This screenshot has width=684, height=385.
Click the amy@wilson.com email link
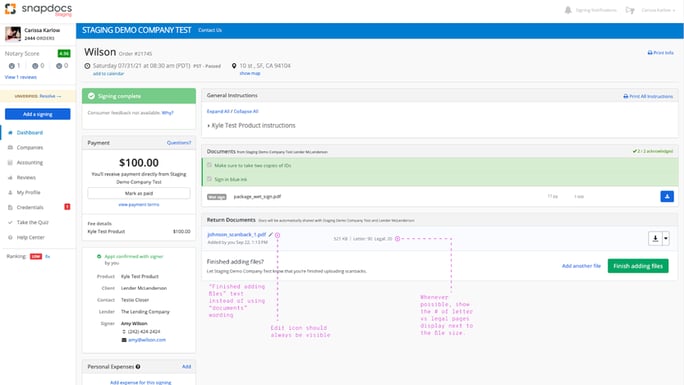pos(147,340)
